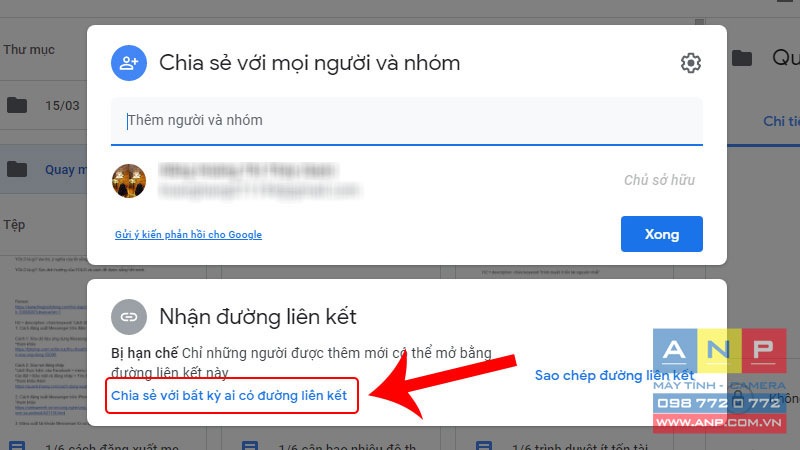
Task: Click the Xong button
Action: tap(662, 234)
